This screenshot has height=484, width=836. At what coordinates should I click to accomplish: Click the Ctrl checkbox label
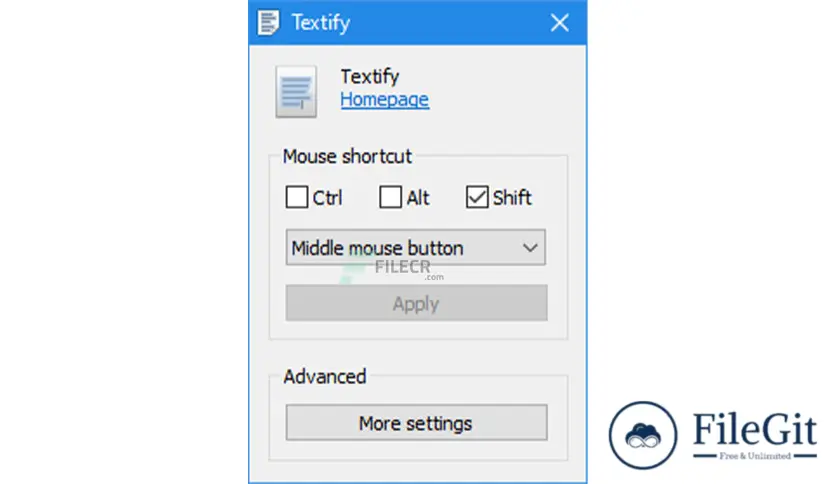point(327,198)
